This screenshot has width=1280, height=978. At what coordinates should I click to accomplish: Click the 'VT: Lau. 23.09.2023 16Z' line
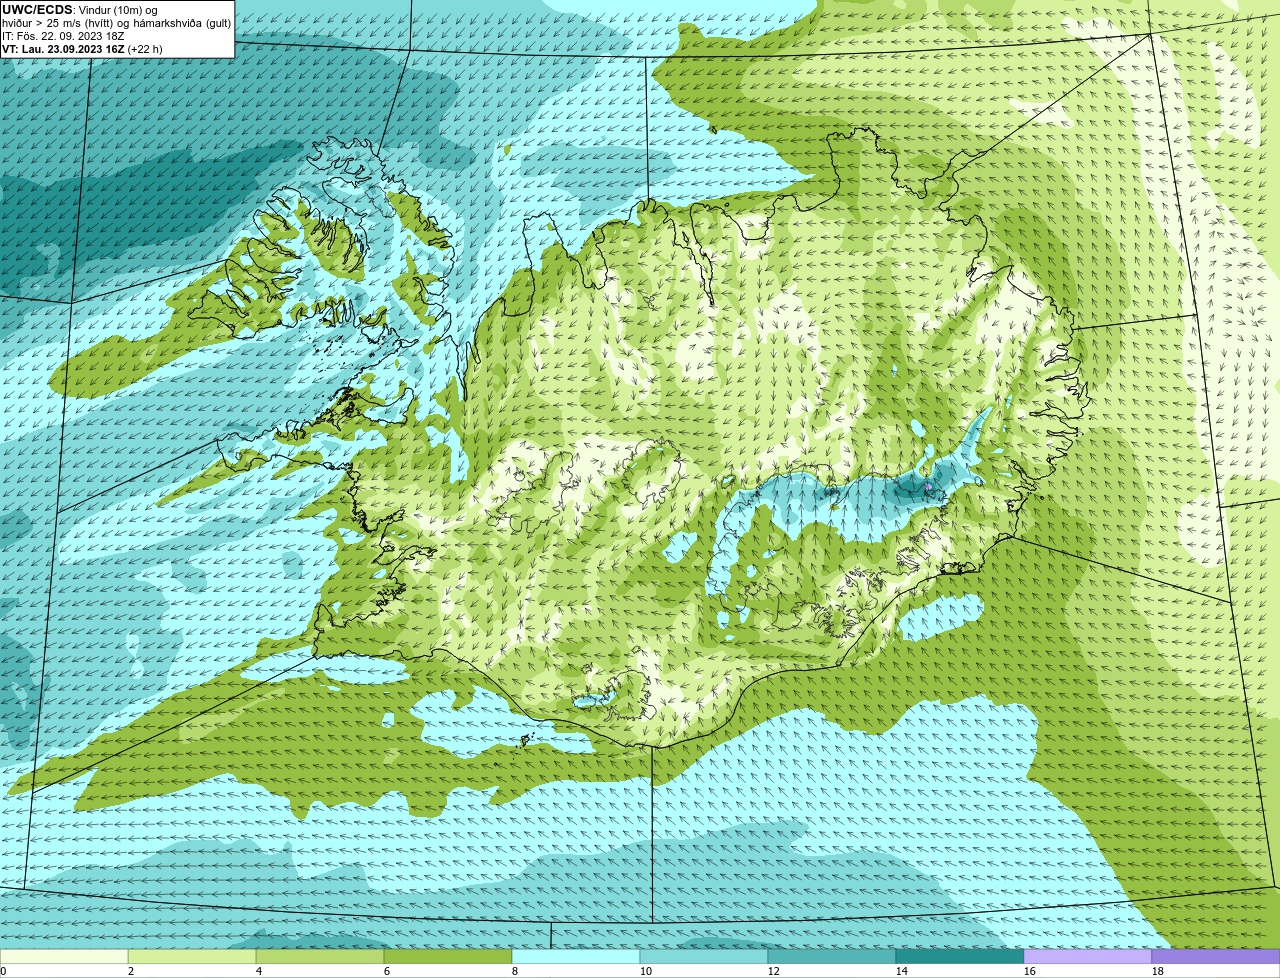[63, 49]
